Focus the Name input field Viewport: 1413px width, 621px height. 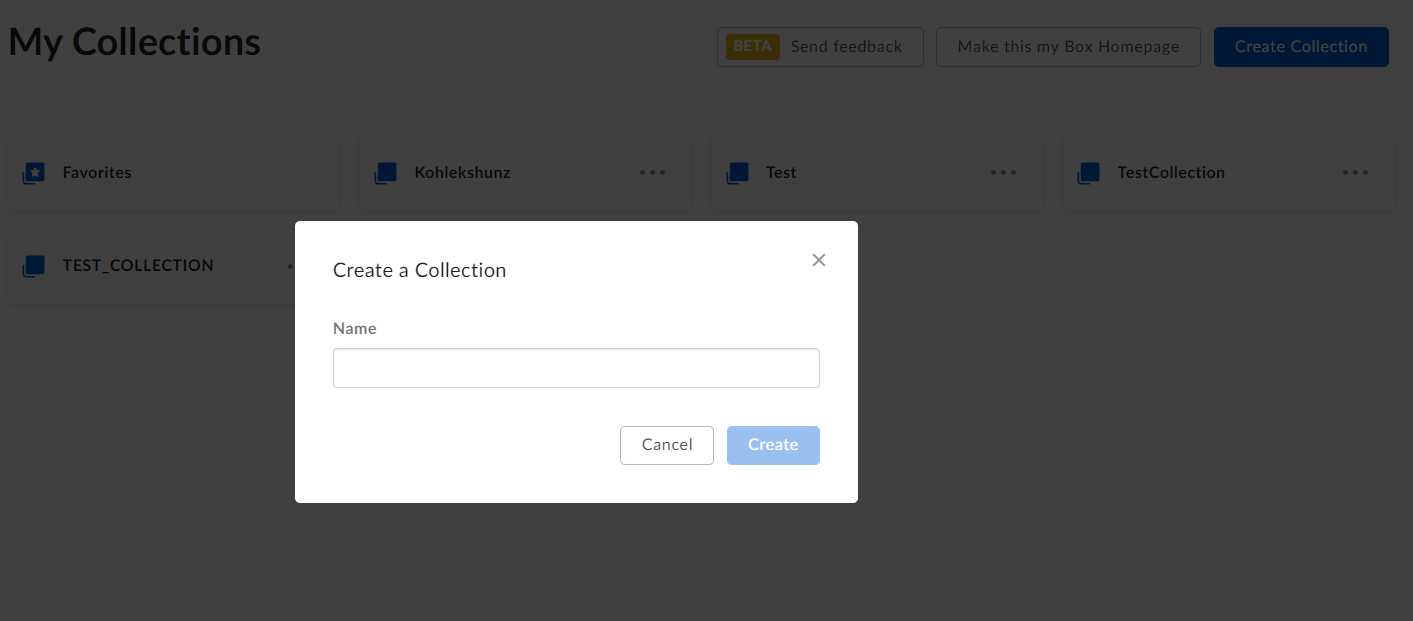coord(576,368)
